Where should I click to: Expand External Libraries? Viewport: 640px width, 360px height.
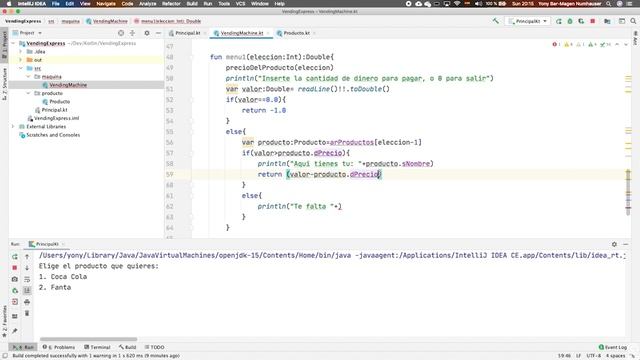13,127
